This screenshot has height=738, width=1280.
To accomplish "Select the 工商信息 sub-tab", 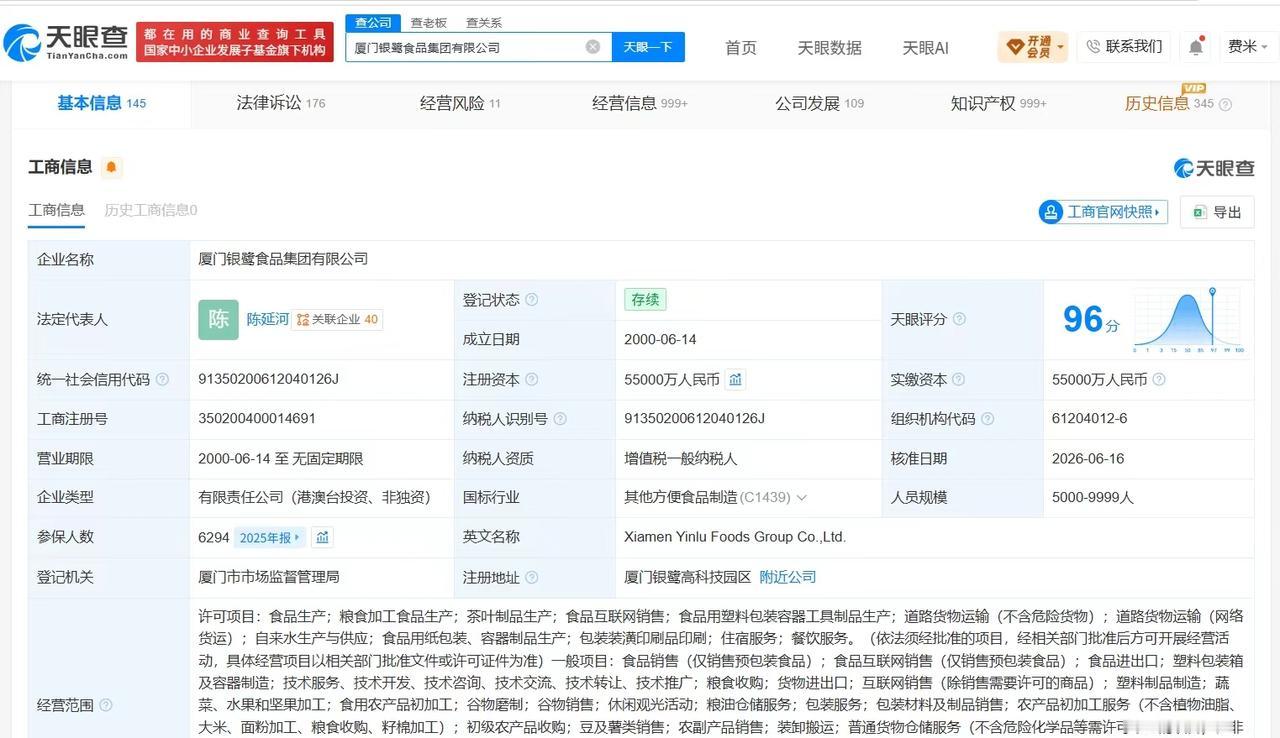I will pos(56,210).
